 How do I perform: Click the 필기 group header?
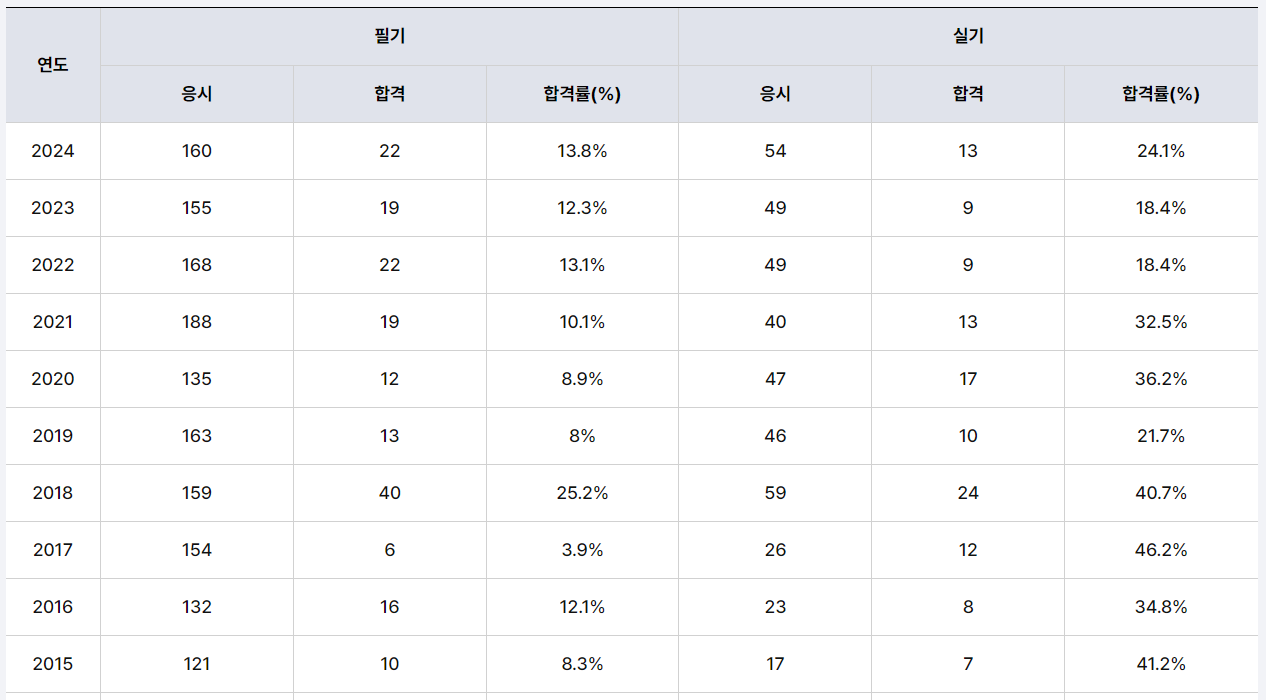click(x=389, y=37)
